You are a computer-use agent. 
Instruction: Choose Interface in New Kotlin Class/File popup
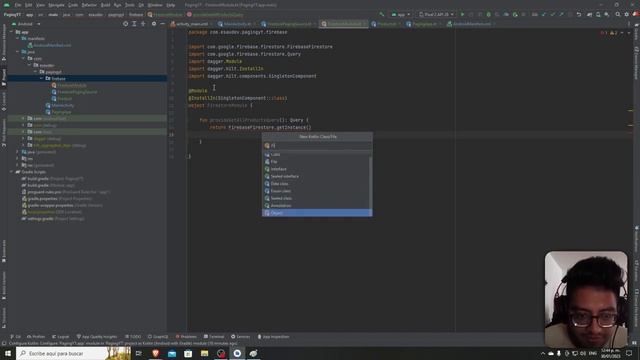(x=317, y=169)
